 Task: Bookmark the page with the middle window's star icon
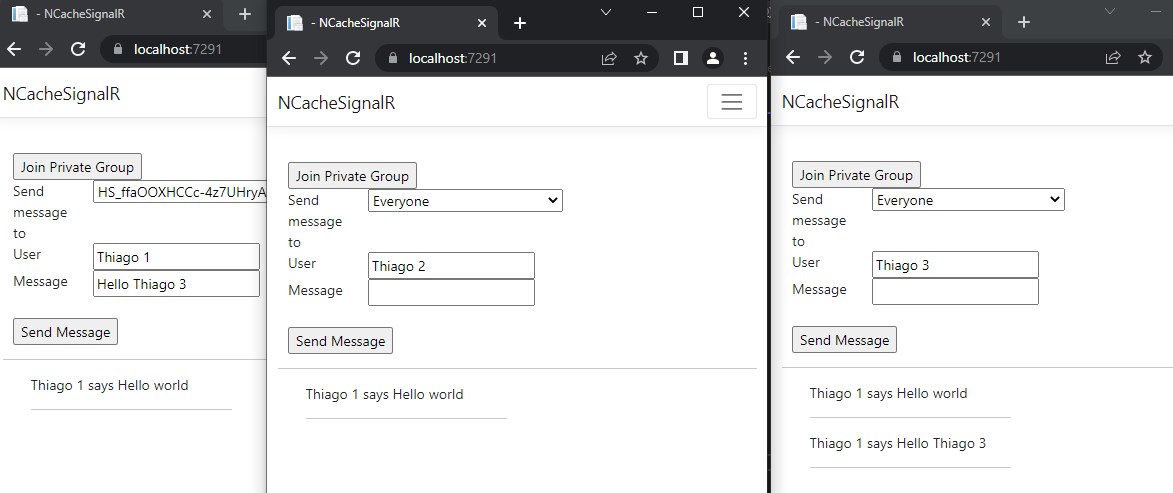pos(641,58)
